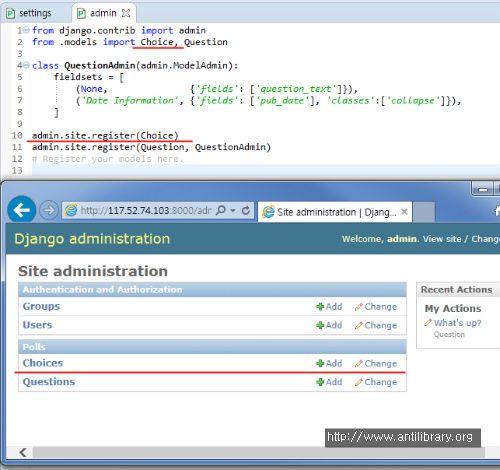Click the Internet Explorer page icon in address bar

(71, 210)
